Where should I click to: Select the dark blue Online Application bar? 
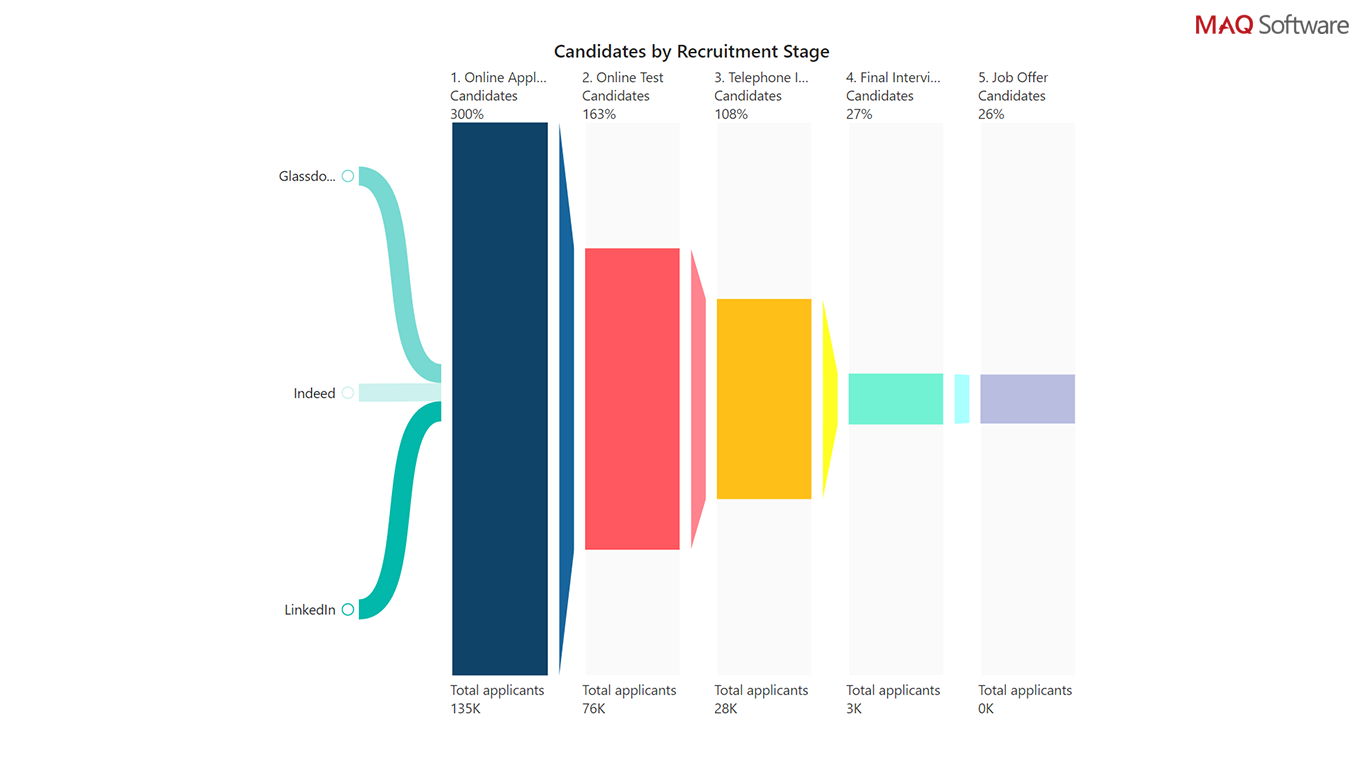point(500,398)
